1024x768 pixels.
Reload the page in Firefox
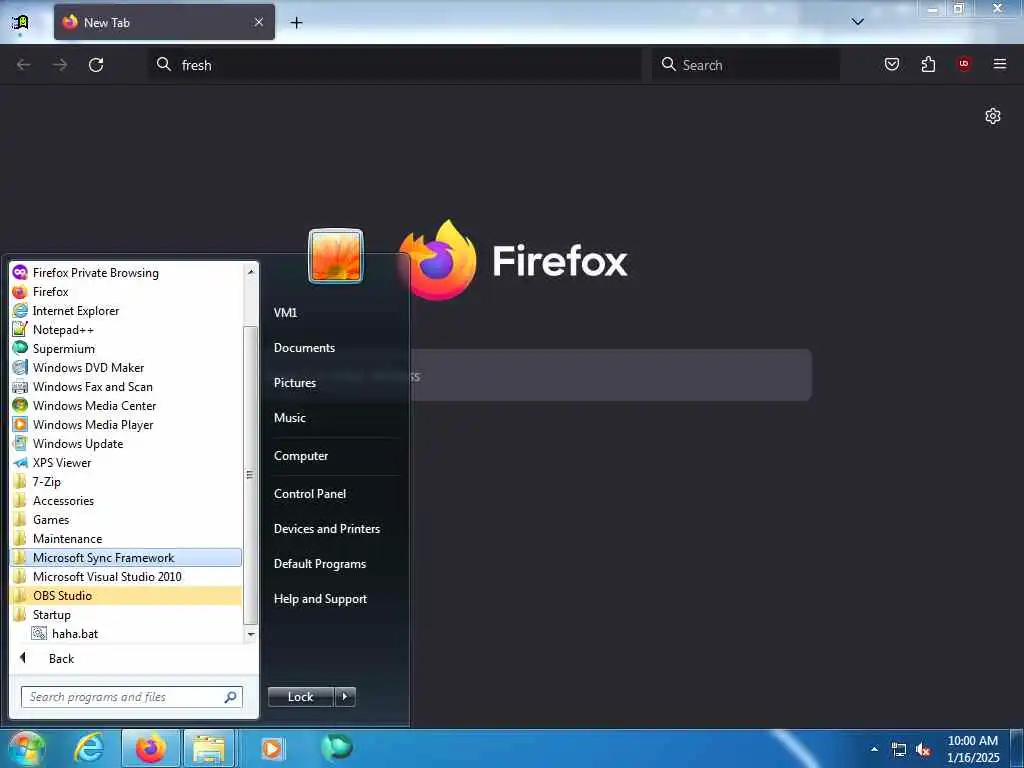(x=96, y=65)
